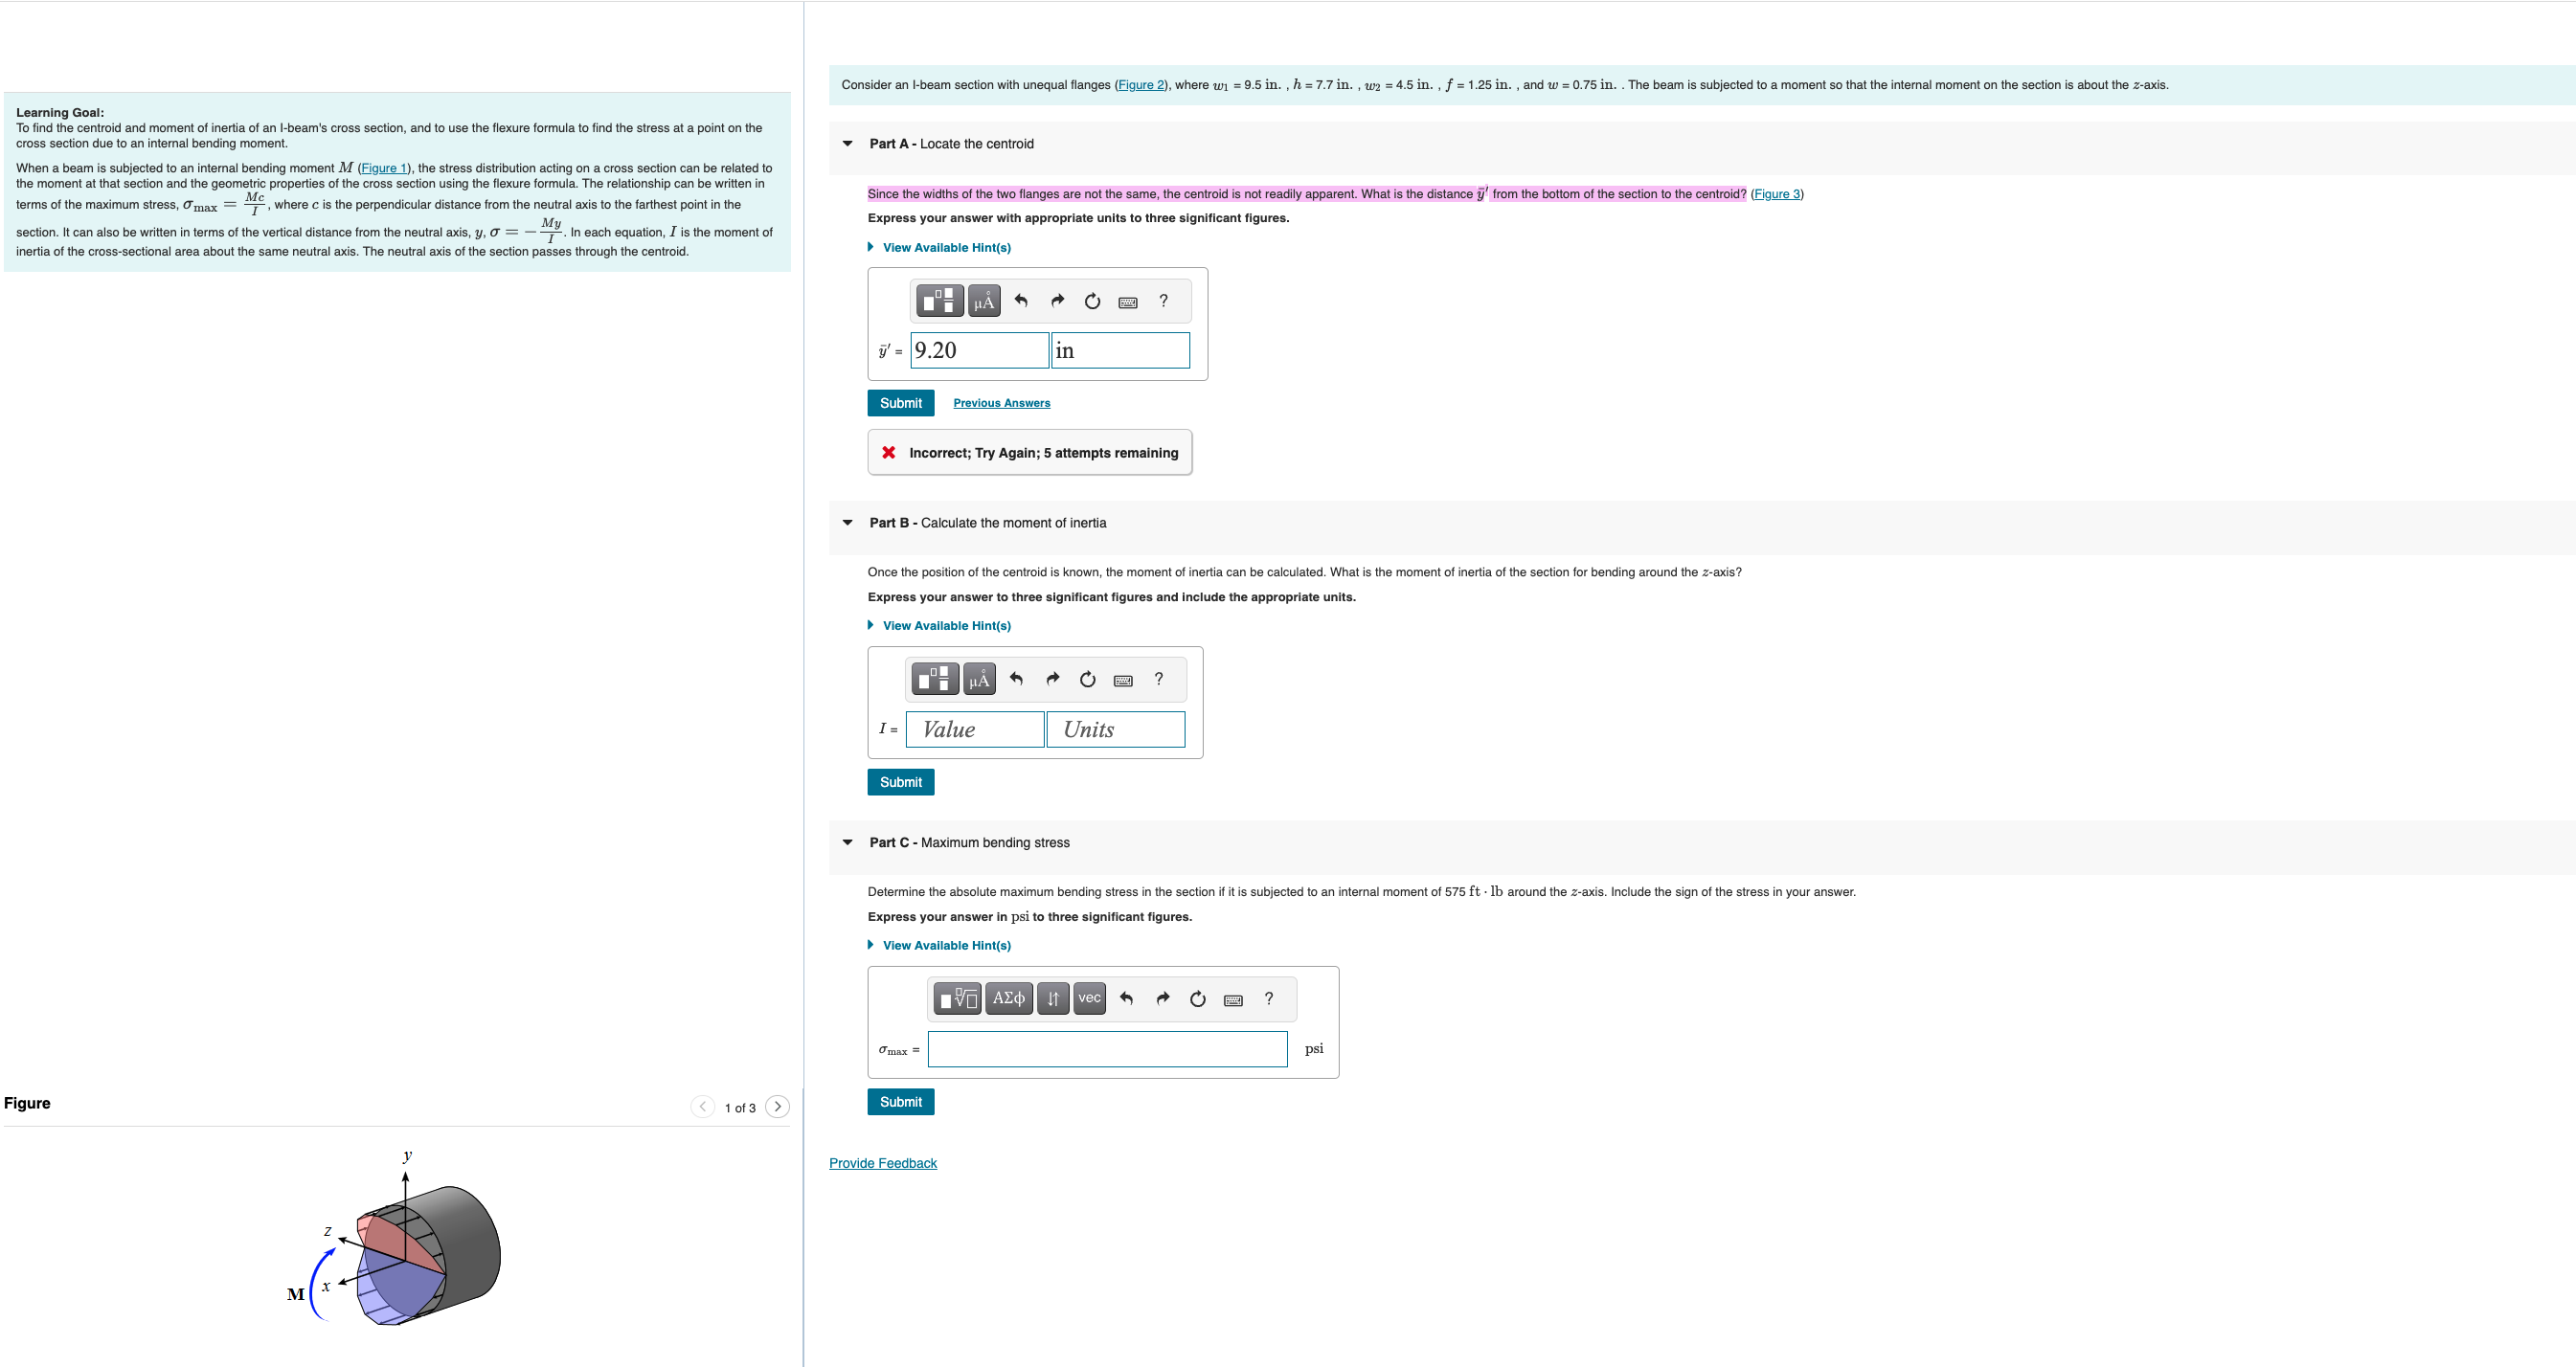Open the Figure 2 link in problem statement
Screen dimensions: 2576x1367
point(1140,85)
